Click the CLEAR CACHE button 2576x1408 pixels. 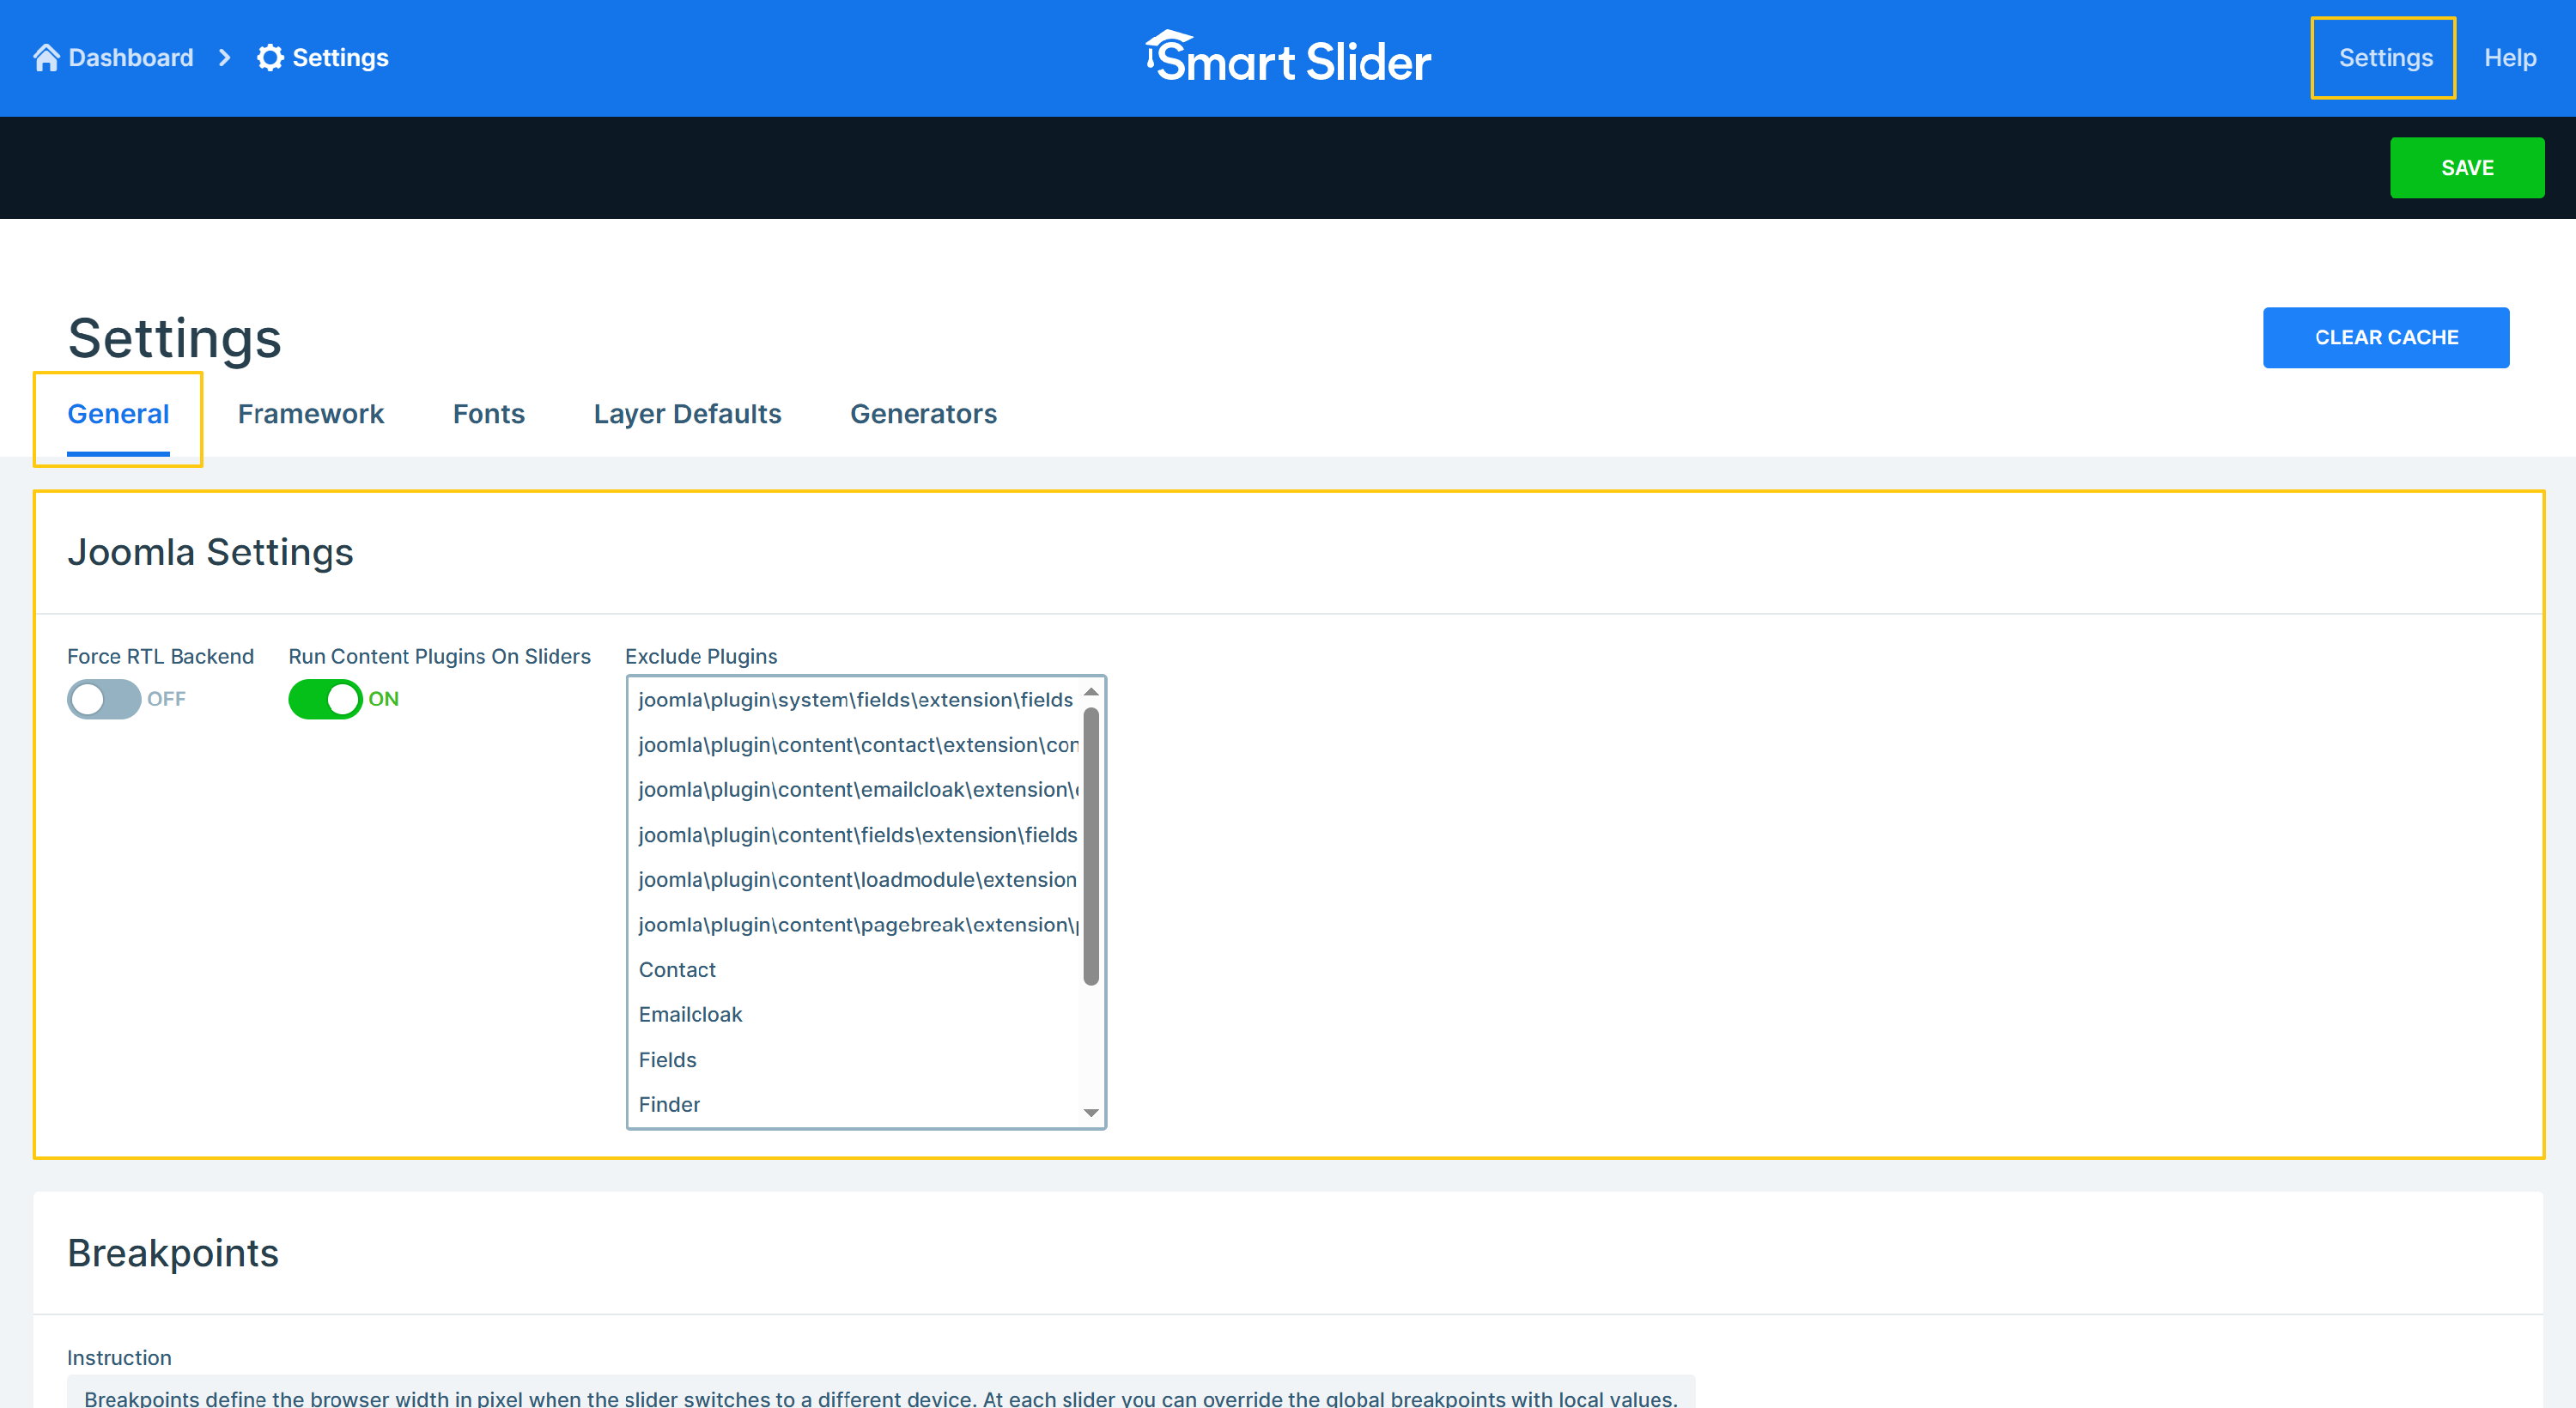[2385, 338]
